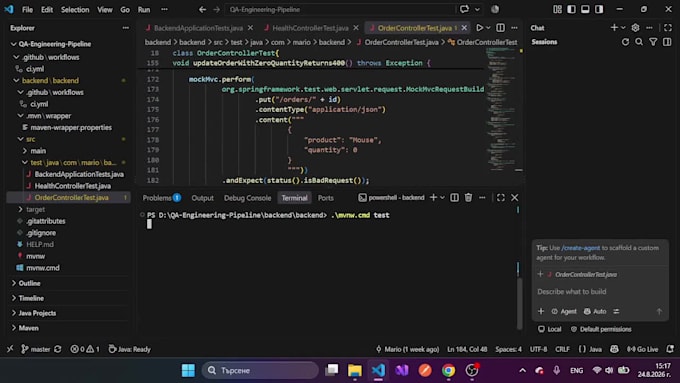Toggle secondary side bar visibility
This screenshot has width=680, height=383.
tap(599, 9)
